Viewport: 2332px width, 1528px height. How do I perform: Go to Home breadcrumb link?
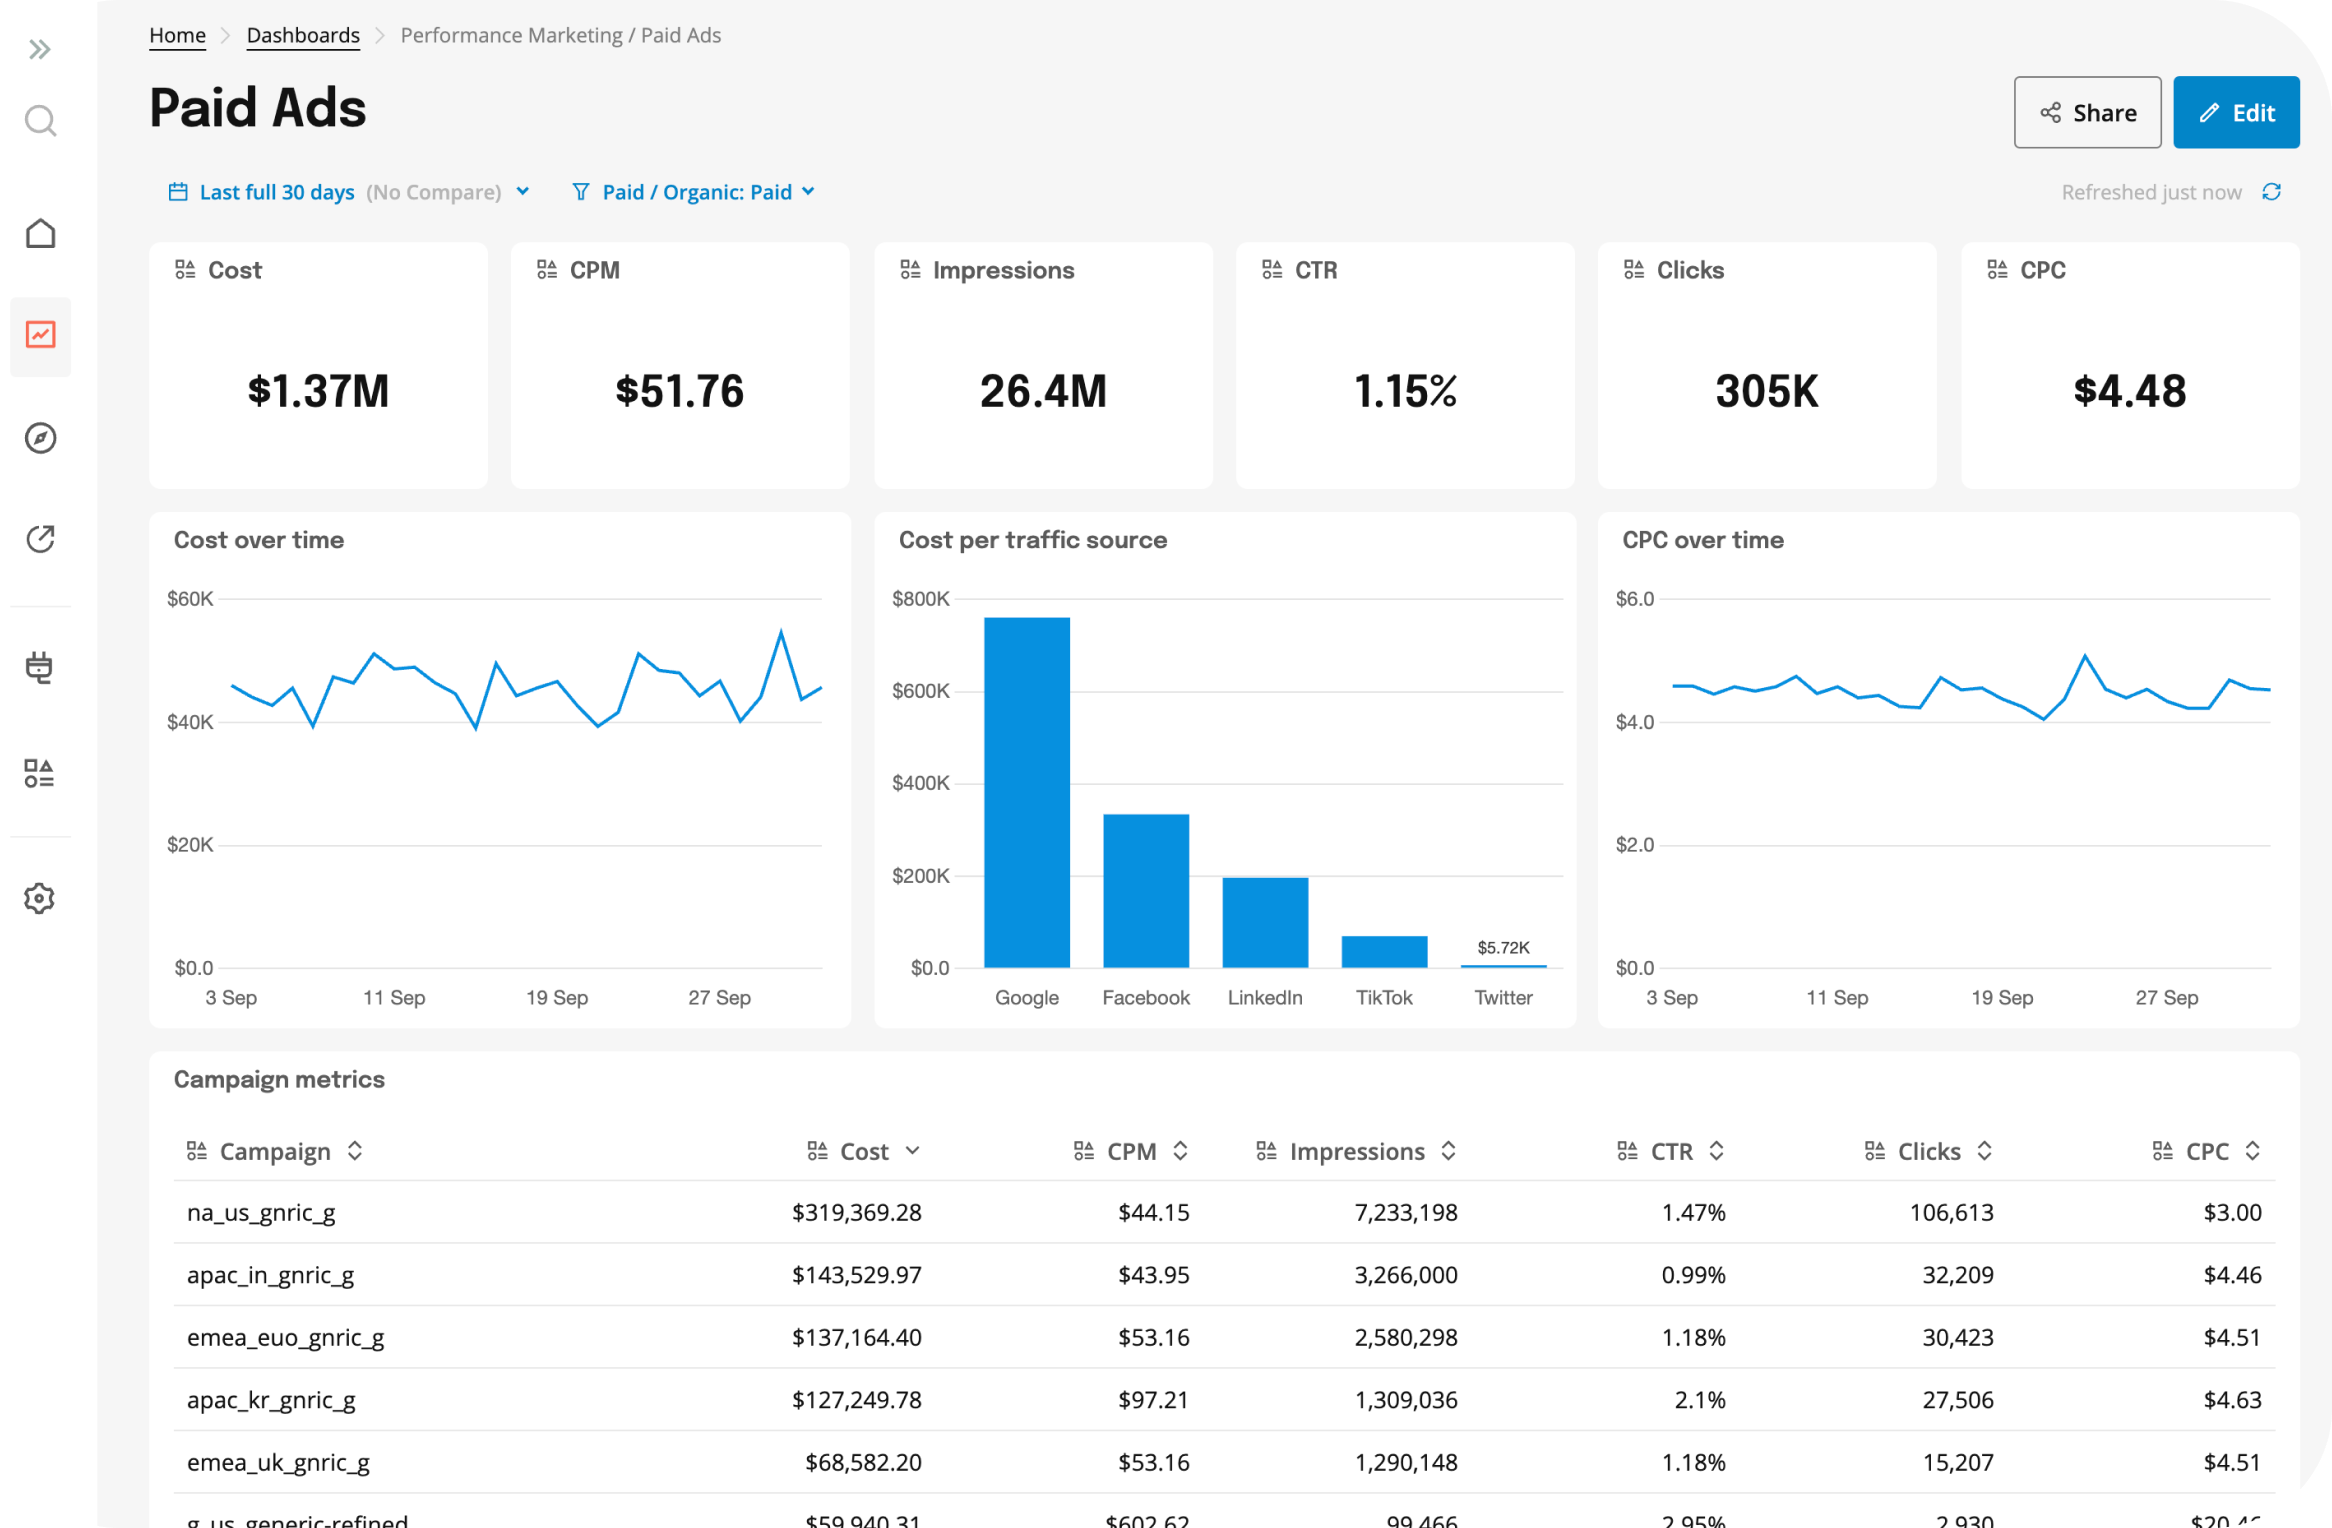pos(177,35)
